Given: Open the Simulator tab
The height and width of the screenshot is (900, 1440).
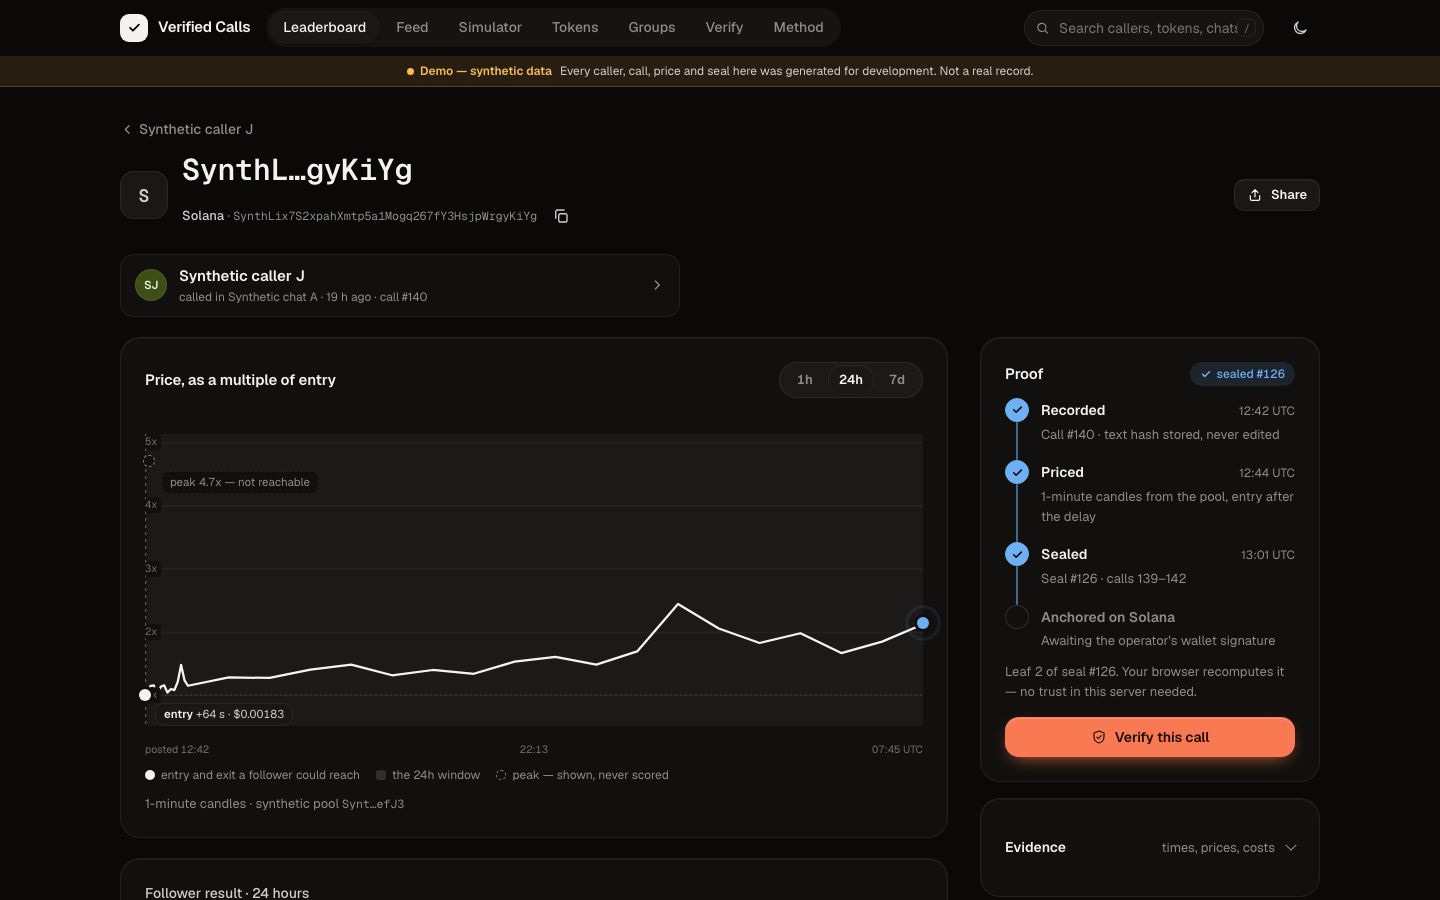Looking at the screenshot, I should pos(490,27).
